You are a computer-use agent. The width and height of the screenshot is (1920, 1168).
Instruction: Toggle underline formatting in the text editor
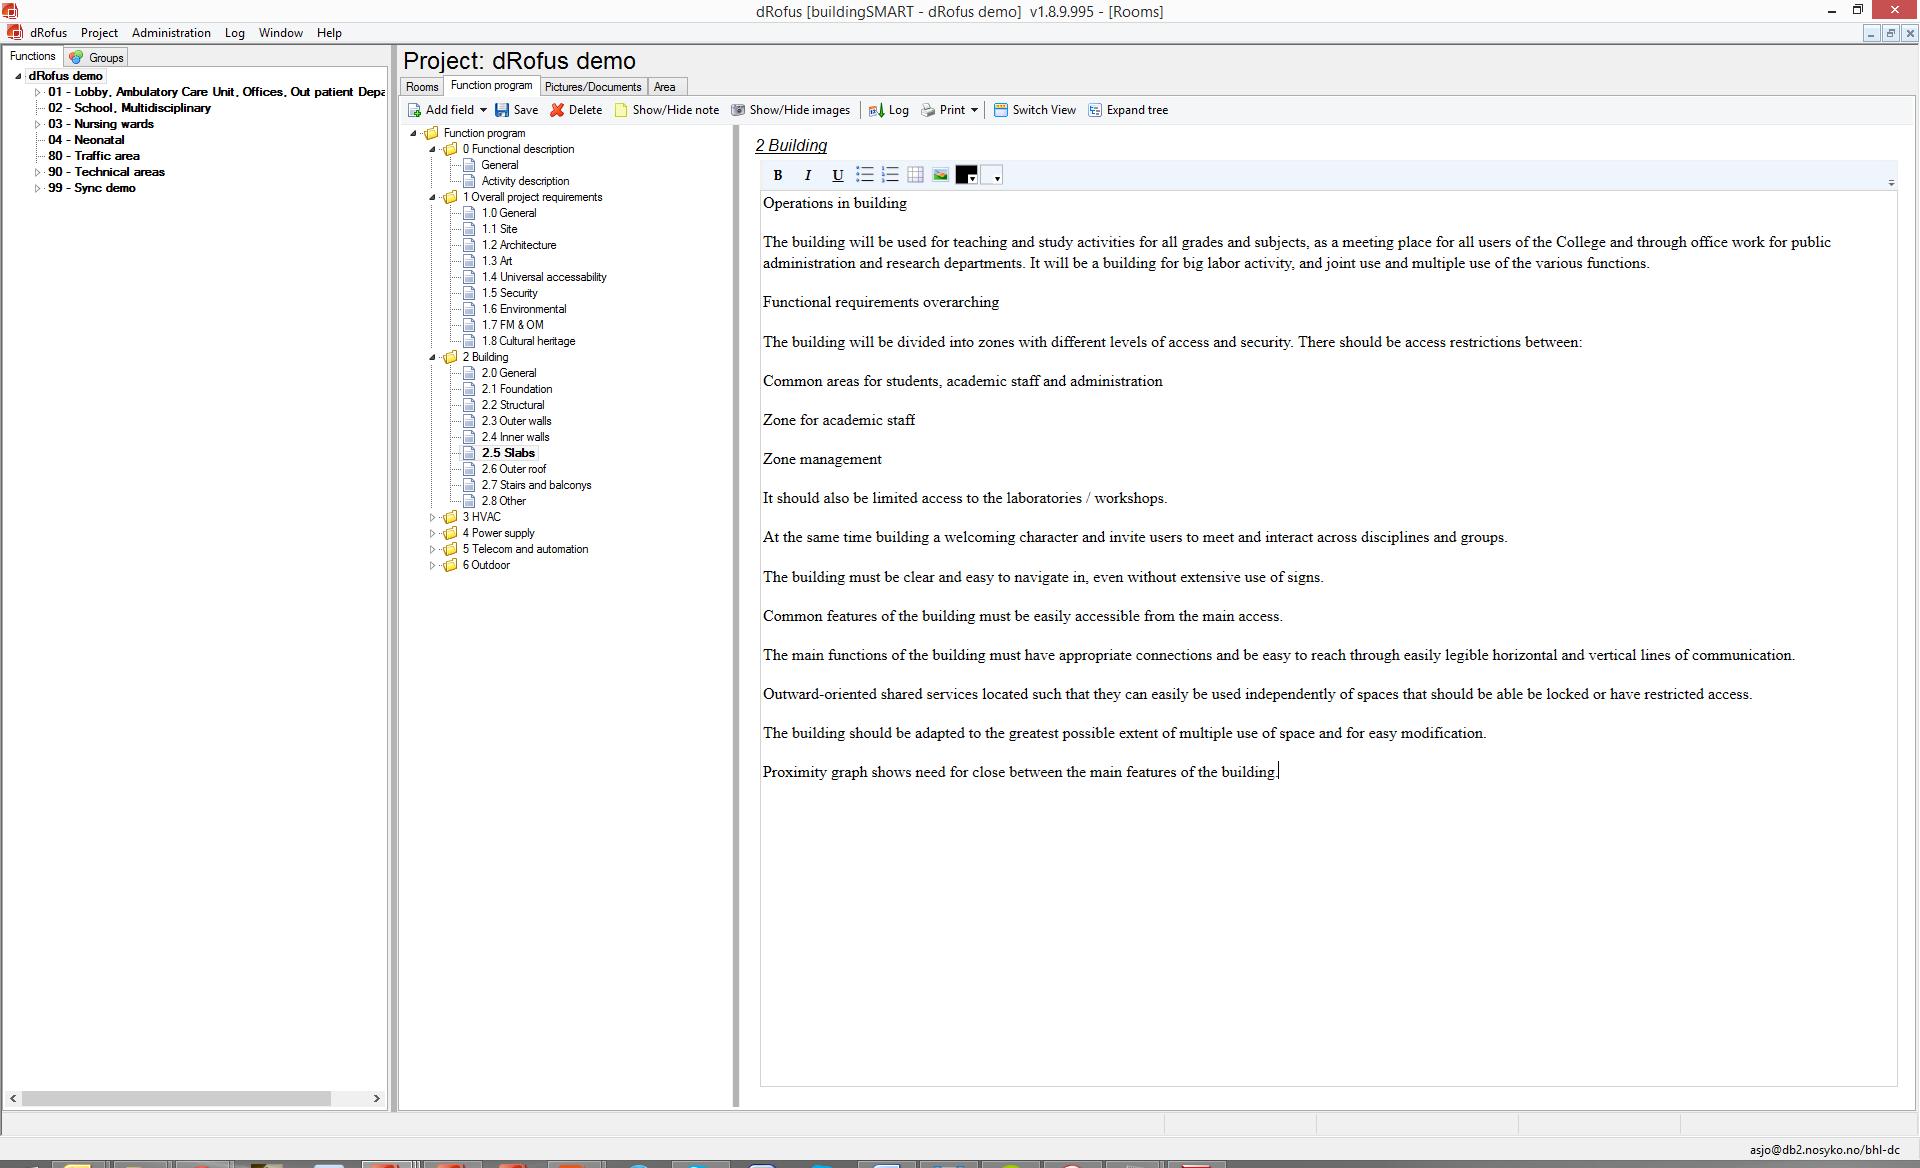(837, 175)
